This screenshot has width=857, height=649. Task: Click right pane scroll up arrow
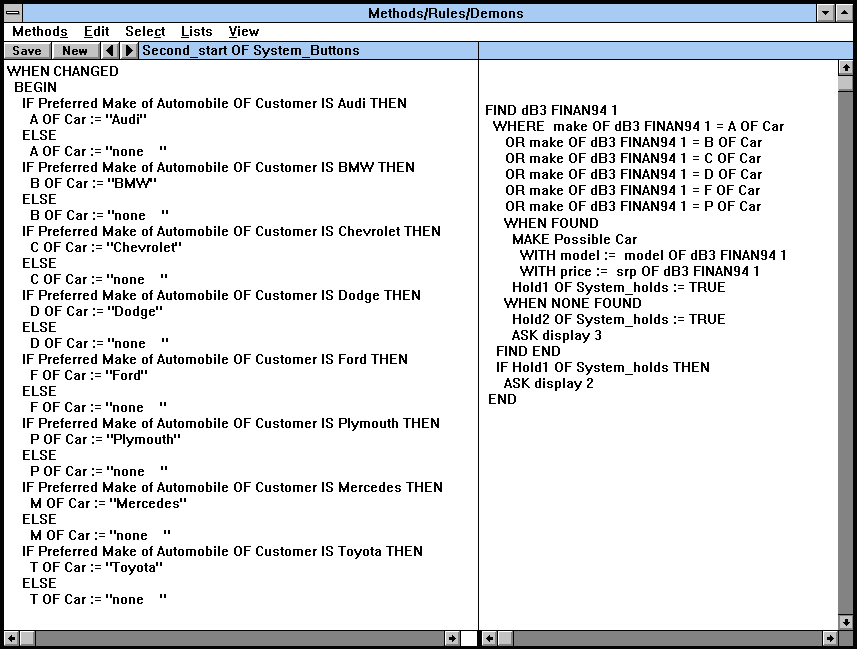pyautogui.click(x=846, y=68)
